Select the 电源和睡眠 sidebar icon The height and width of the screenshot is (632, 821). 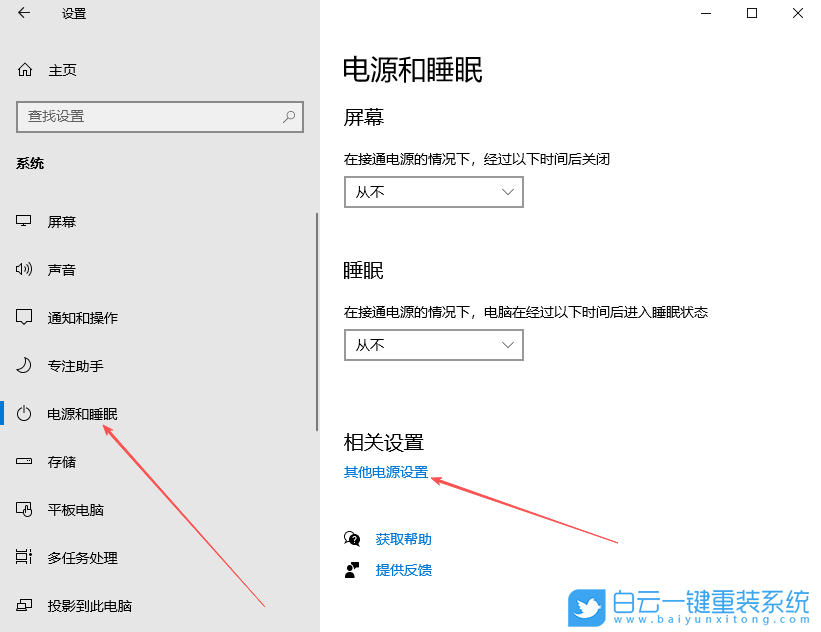click(24, 413)
